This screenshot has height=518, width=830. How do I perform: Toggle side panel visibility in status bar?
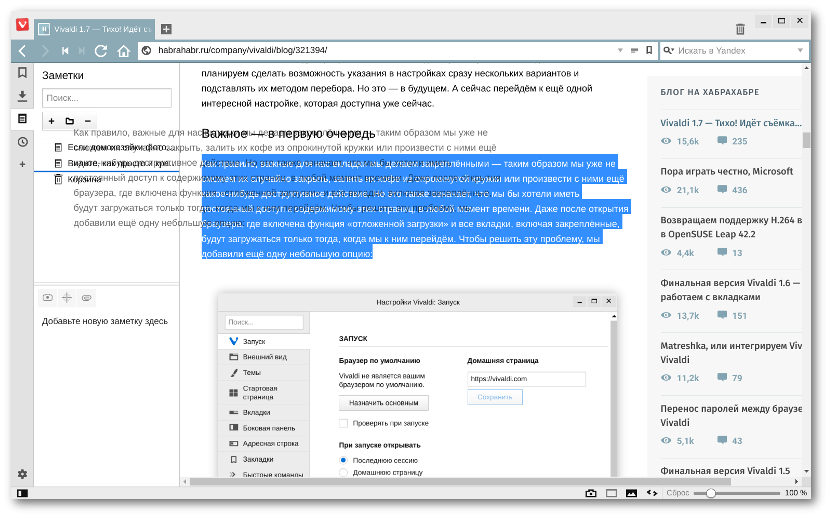[22, 493]
